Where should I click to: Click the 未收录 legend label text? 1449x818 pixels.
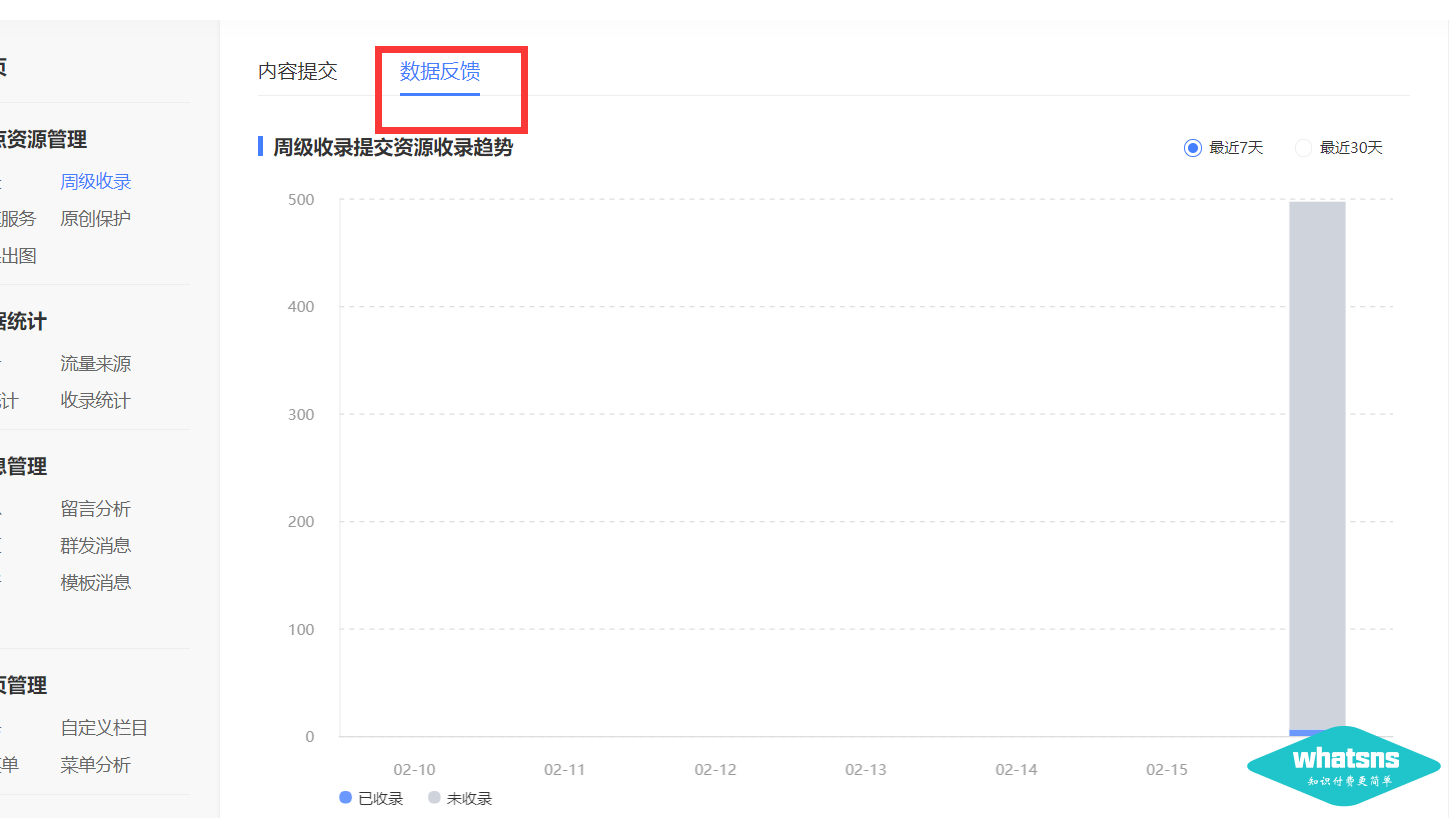[469, 798]
